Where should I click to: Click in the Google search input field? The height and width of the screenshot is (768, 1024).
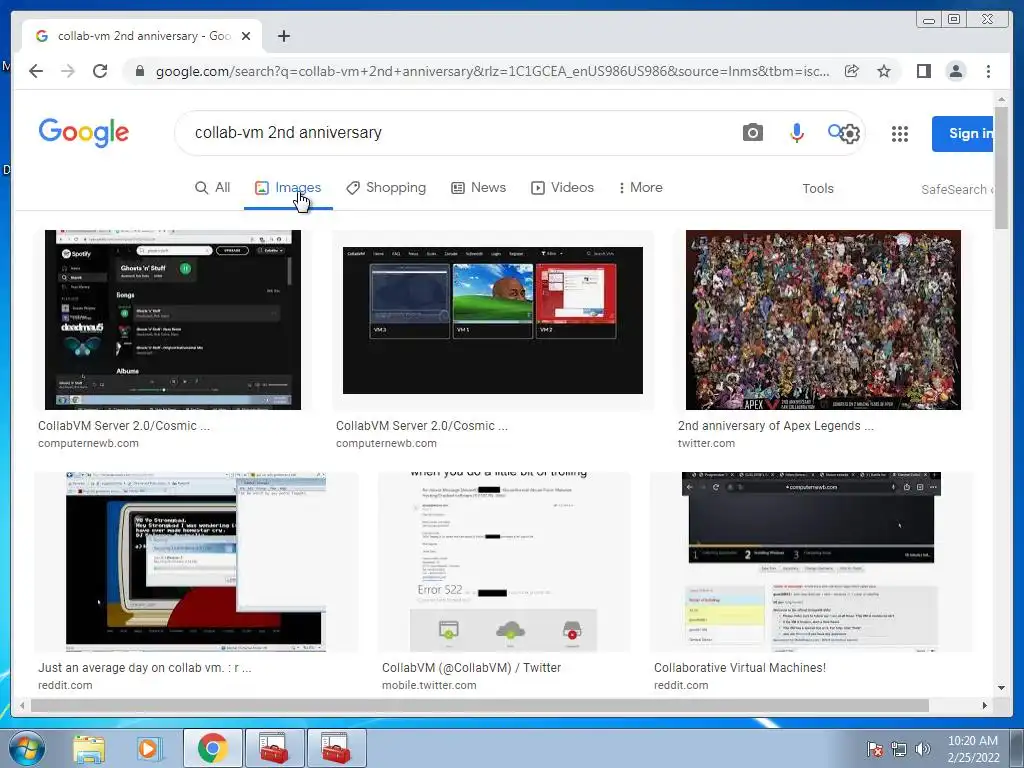457,133
